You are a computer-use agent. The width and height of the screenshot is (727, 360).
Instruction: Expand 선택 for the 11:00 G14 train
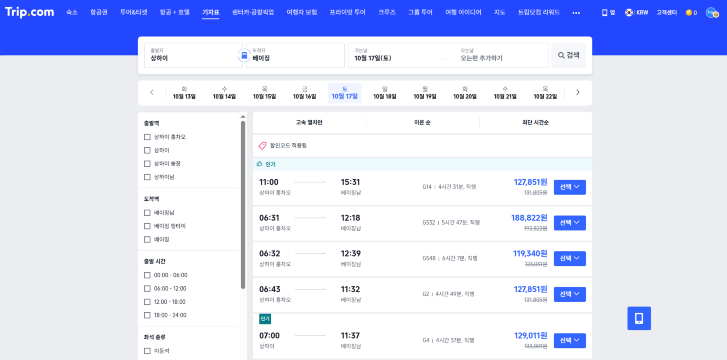(x=570, y=187)
